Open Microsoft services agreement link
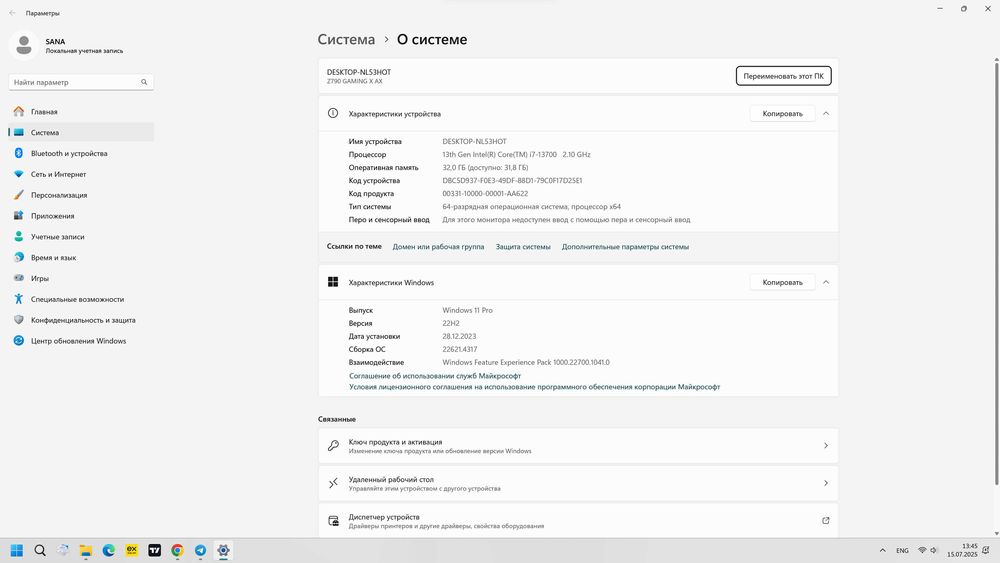The height and width of the screenshot is (563, 1000). pyautogui.click(x=435, y=376)
